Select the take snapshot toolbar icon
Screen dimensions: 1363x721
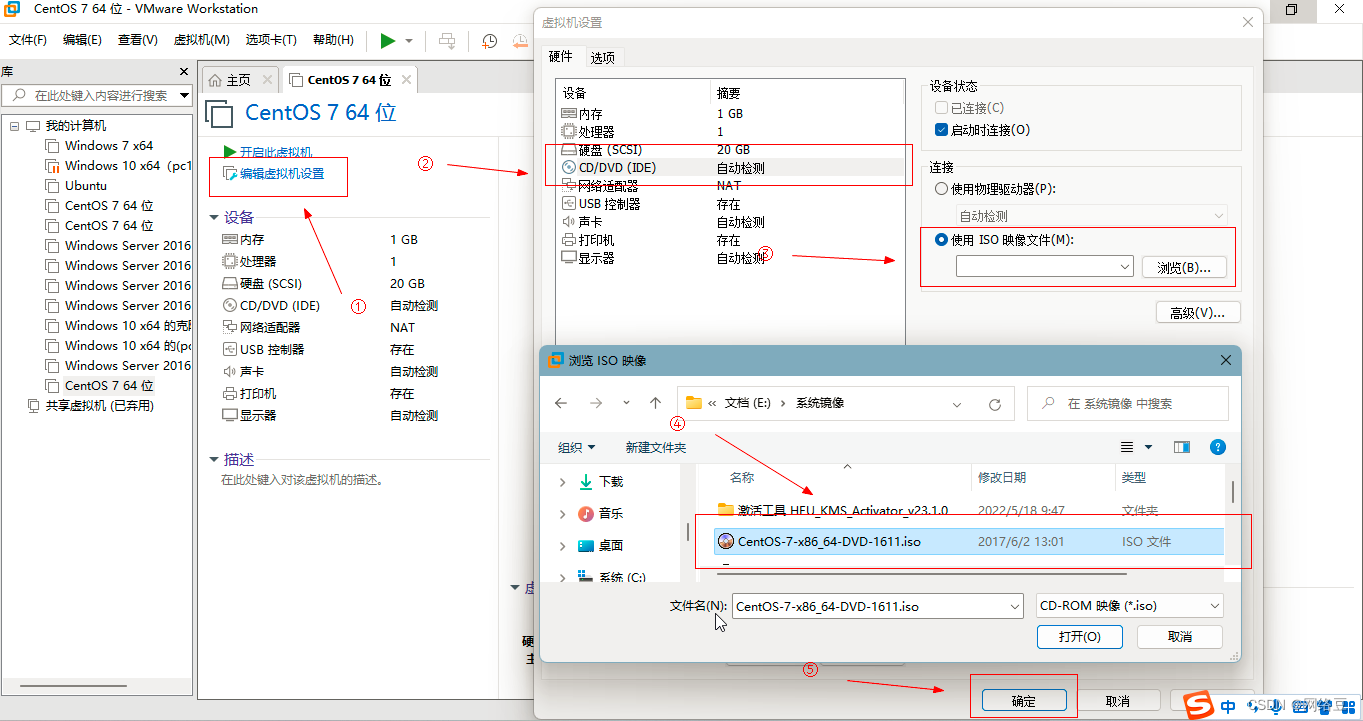(x=490, y=41)
